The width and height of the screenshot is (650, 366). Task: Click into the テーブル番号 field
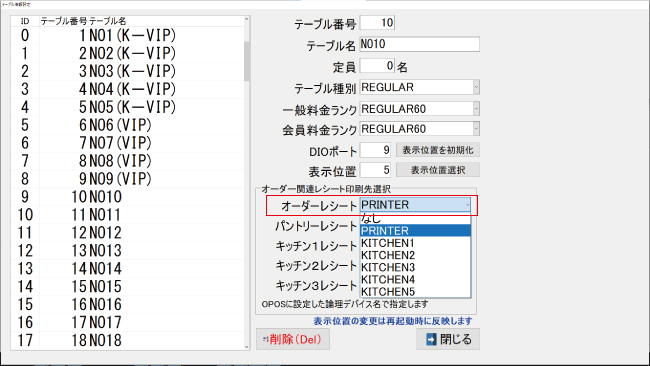pyautogui.click(x=377, y=23)
